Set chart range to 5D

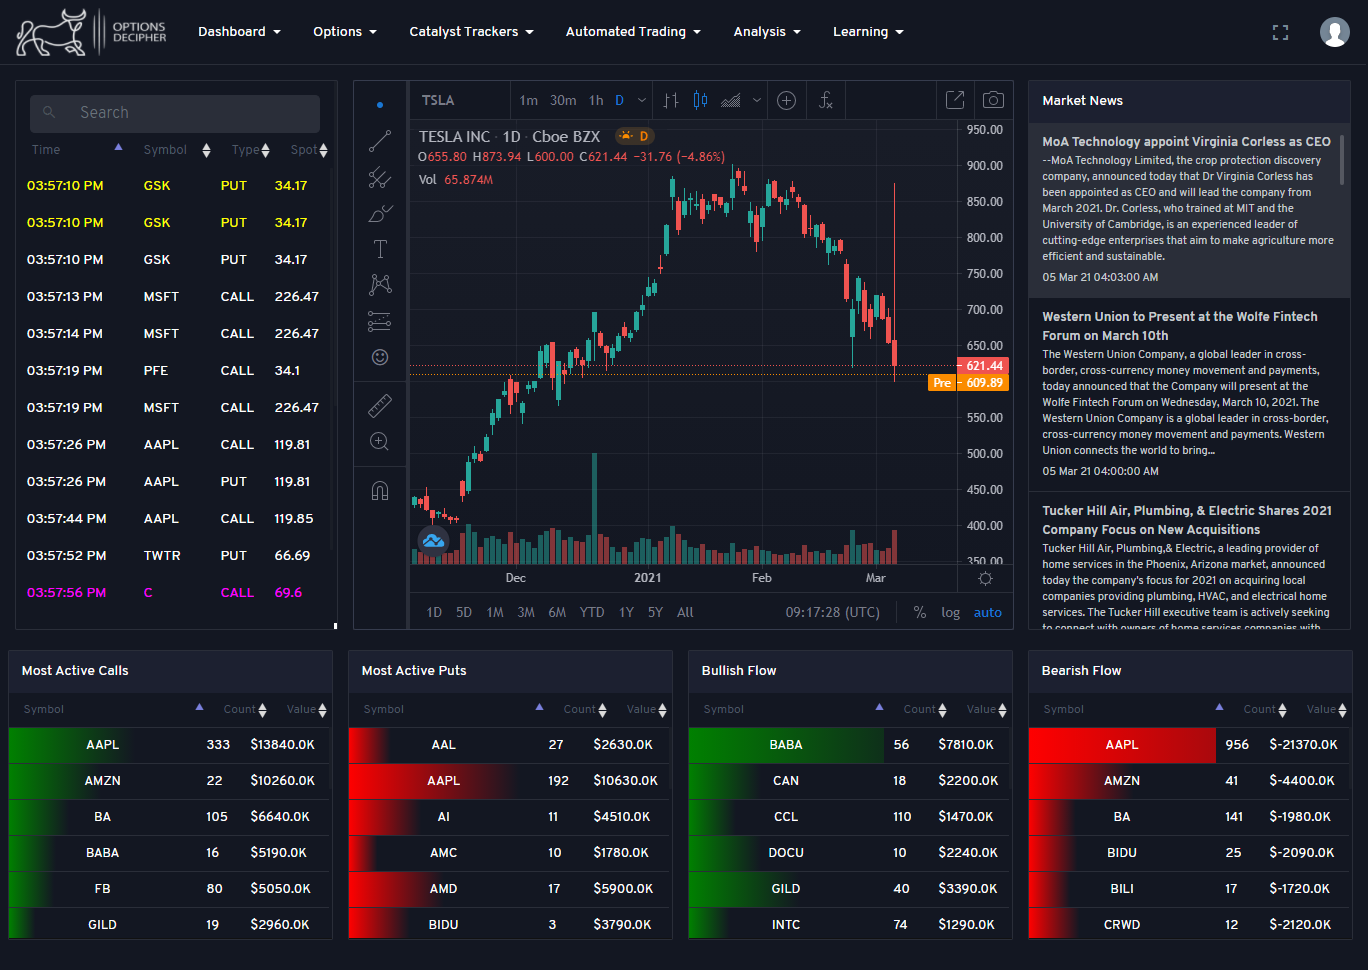464,612
